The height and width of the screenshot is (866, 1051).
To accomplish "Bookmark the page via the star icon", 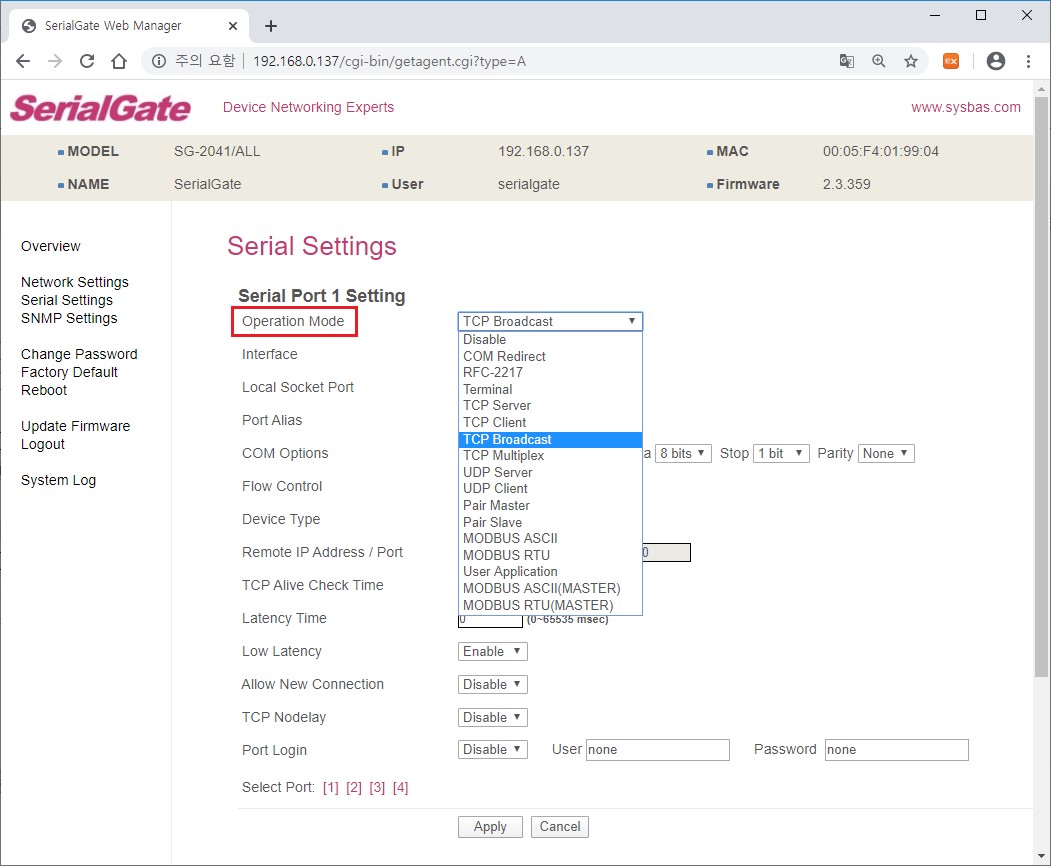I will pos(911,60).
